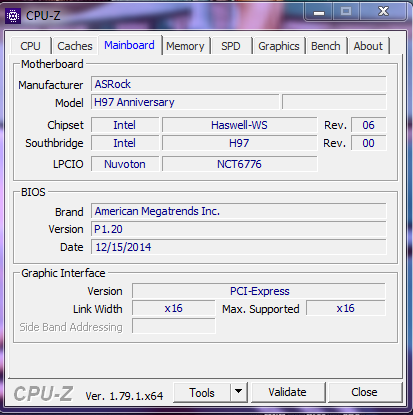Select the Mainboard tab
The width and height of the screenshot is (413, 415).
click(129, 45)
